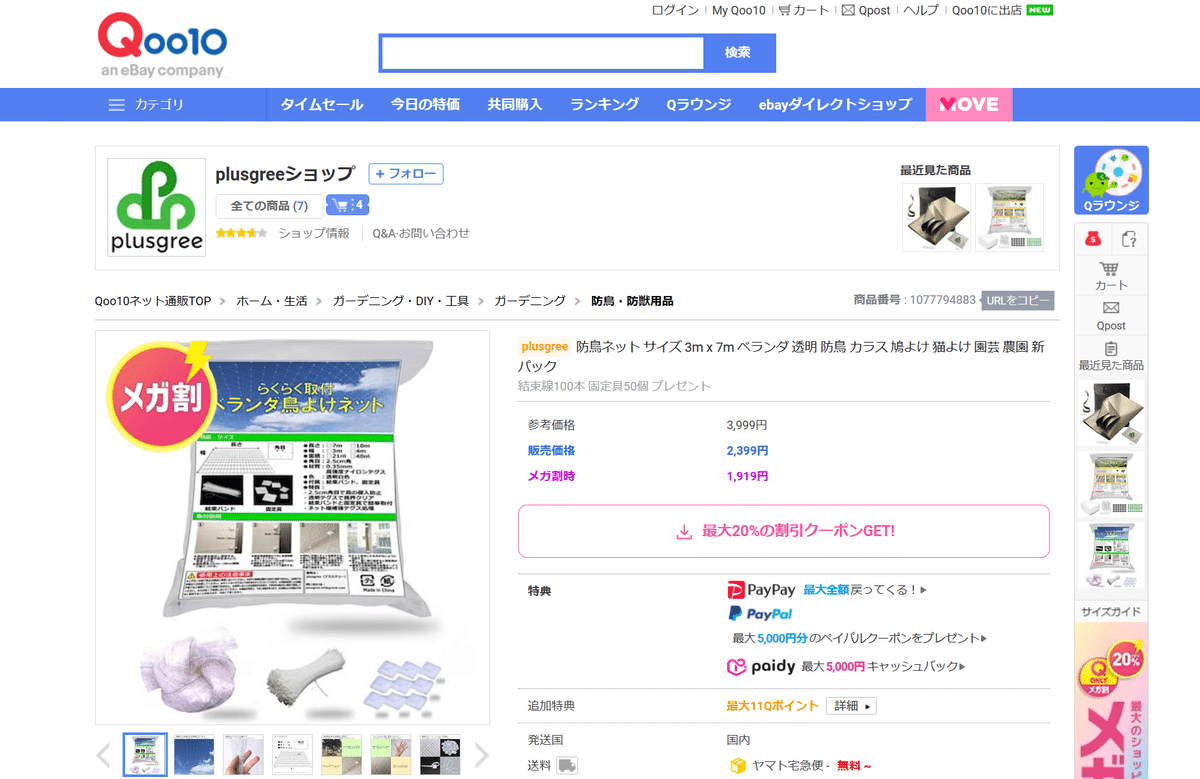Click inside the search input field

[x=543, y=53]
